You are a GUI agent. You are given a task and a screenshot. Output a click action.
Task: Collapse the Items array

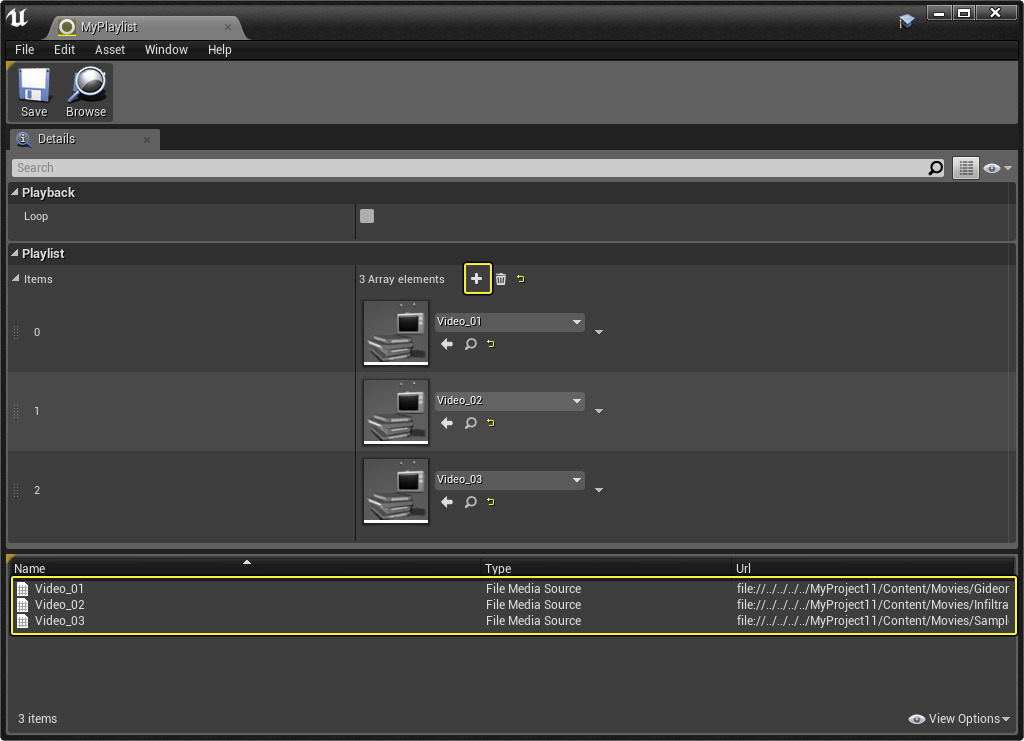[15, 279]
